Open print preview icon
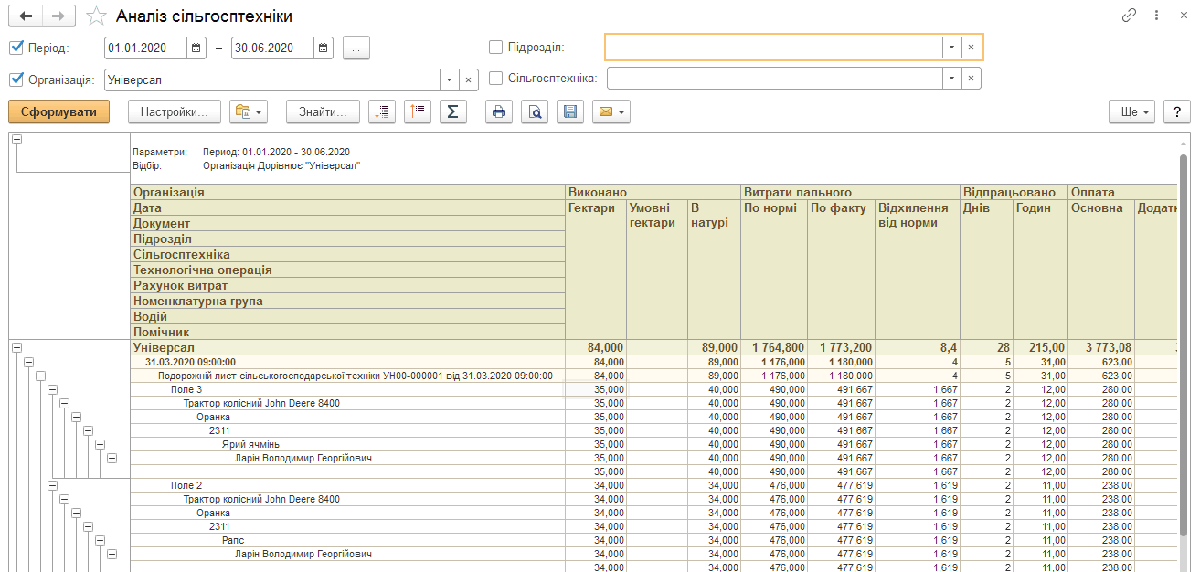 click(535, 112)
